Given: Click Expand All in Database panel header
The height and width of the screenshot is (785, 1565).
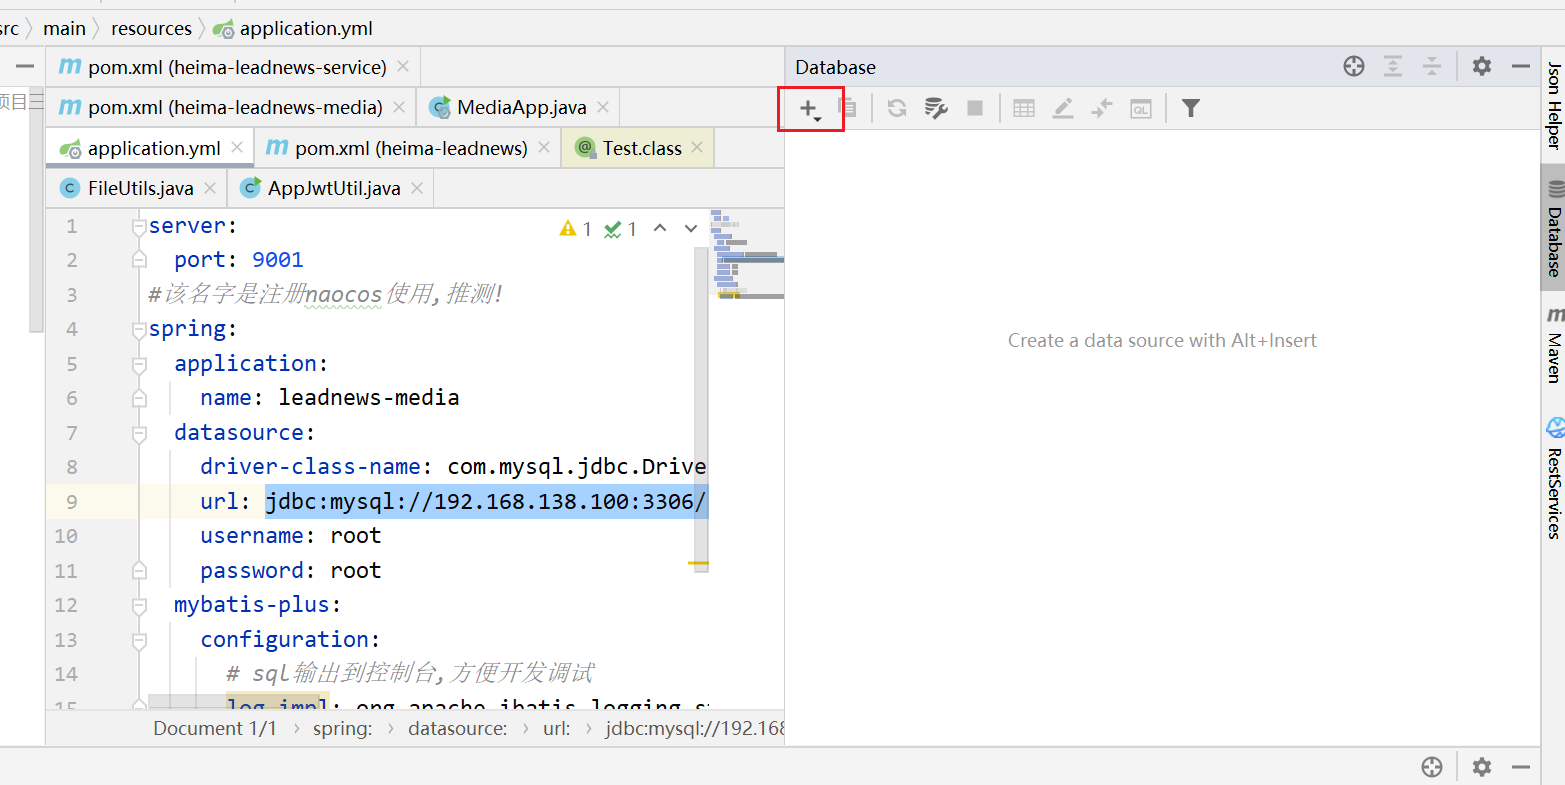Looking at the screenshot, I should [1393, 67].
